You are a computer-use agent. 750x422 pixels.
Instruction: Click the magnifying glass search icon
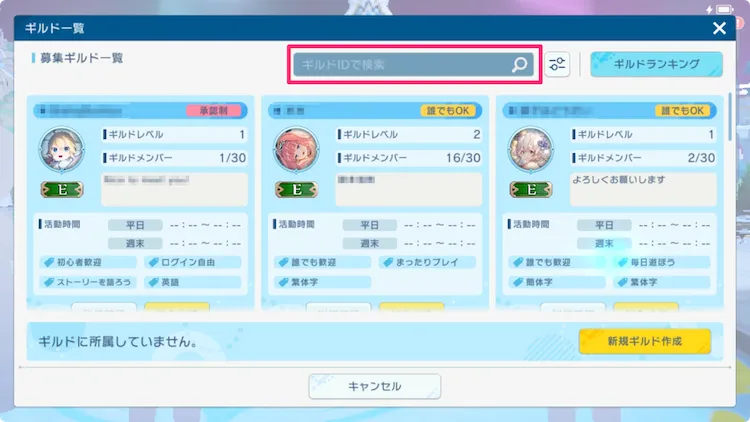point(519,65)
